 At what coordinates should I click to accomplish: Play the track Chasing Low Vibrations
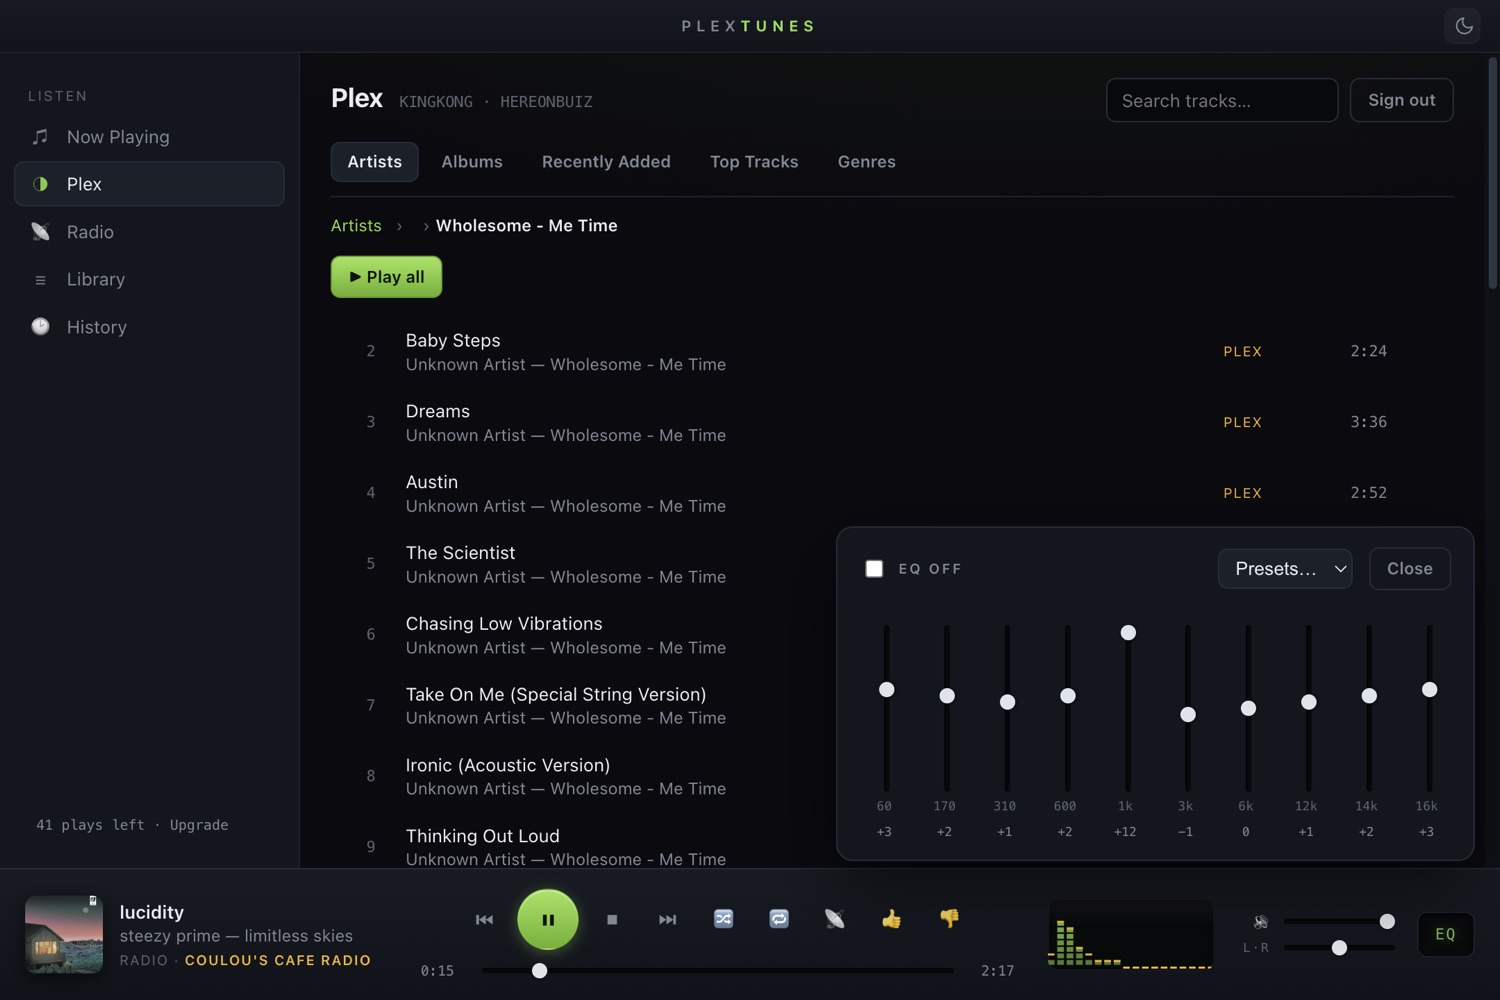point(584,635)
